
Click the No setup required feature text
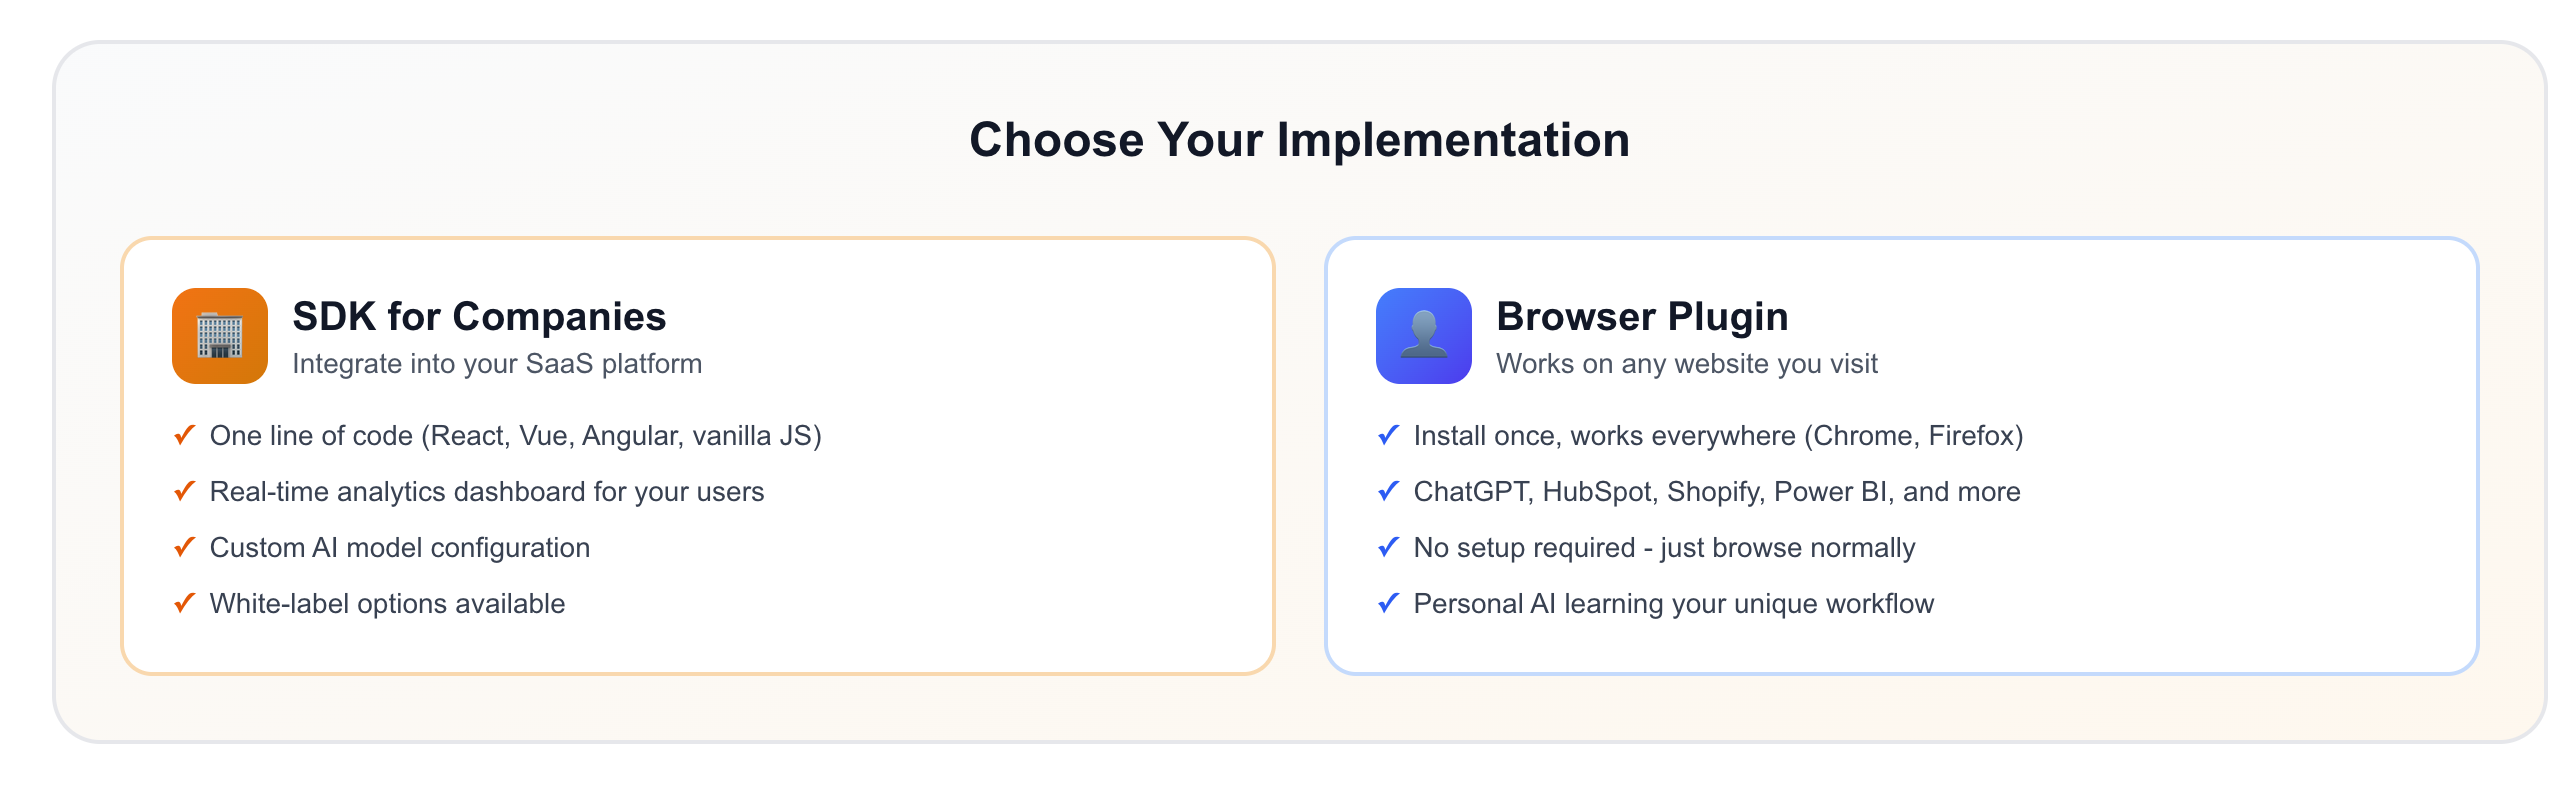(1664, 548)
